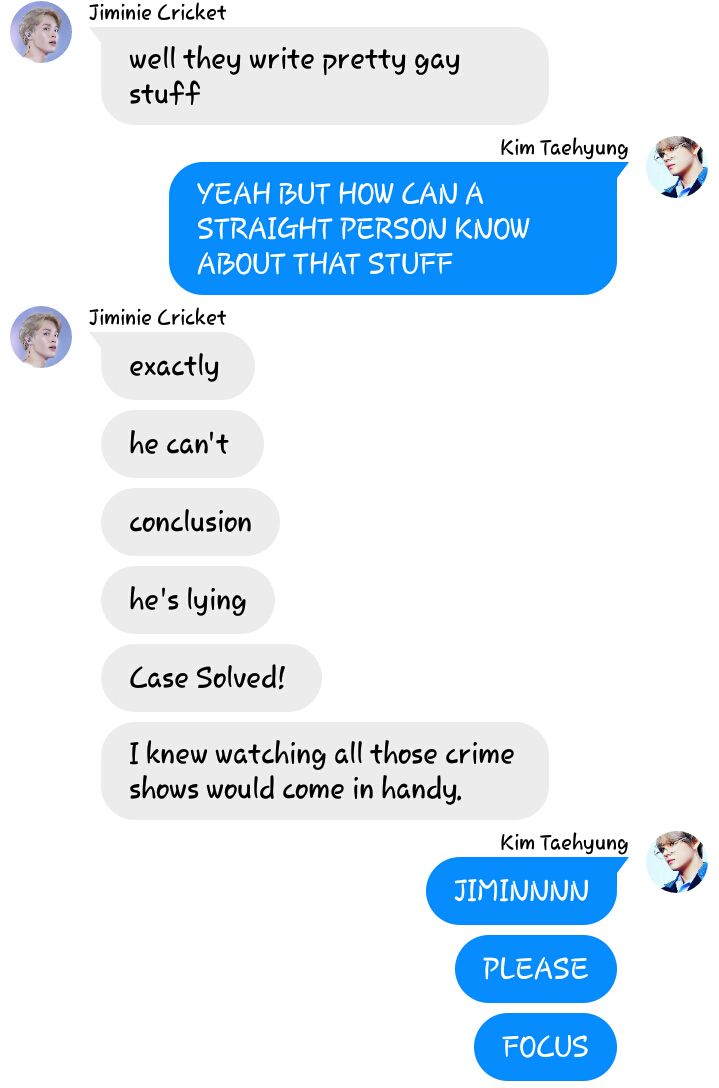Click the 'I knew watching all those crime shows' message
Viewport: 719px width, 1088px height.
[x=325, y=771]
